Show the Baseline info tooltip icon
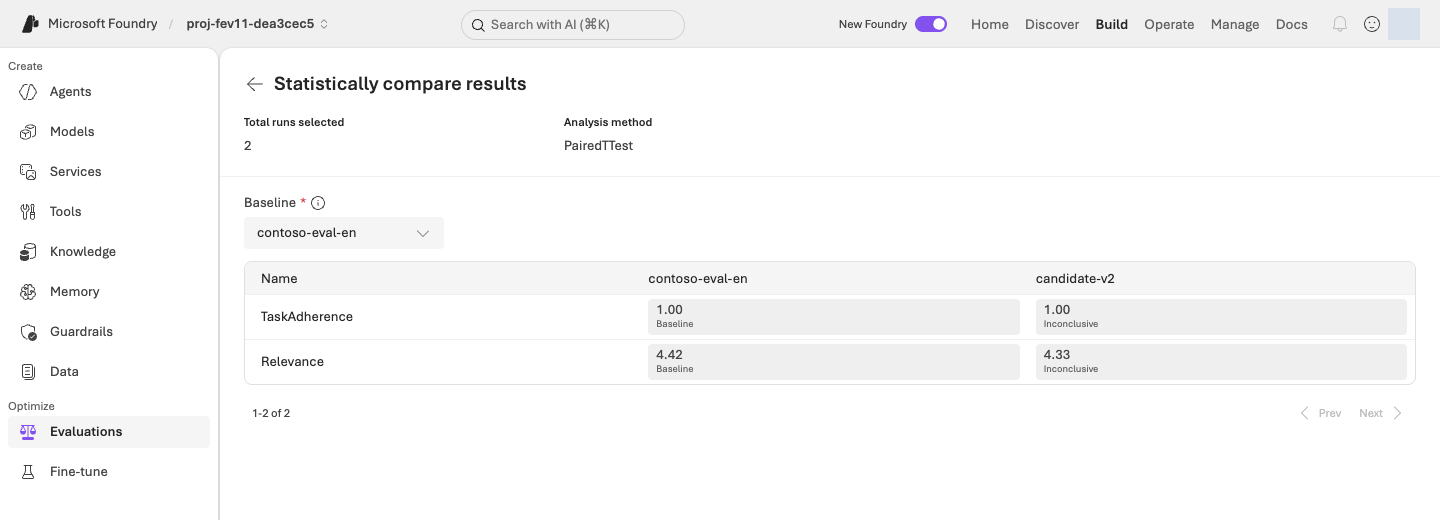1440x520 pixels. pos(318,203)
